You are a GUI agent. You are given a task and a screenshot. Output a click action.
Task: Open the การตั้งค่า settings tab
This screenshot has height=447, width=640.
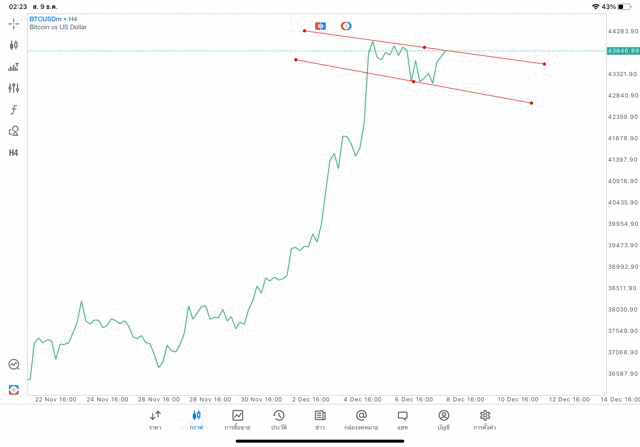pyautogui.click(x=485, y=419)
